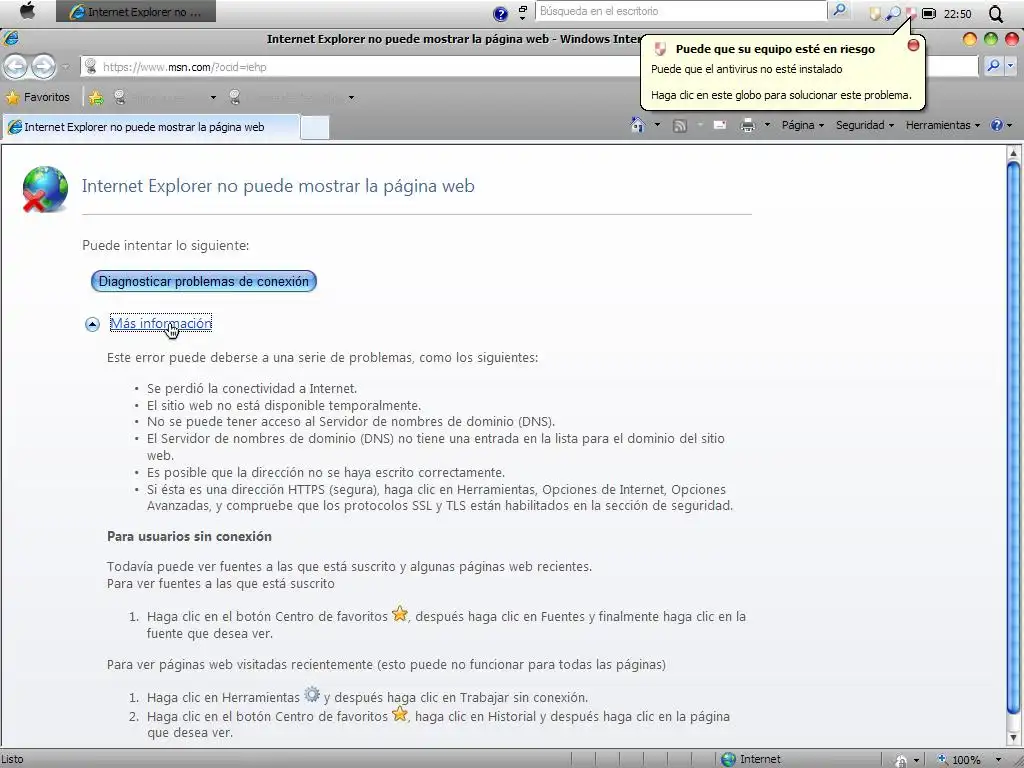Click the Internet zone globe in status bar
The width and height of the screenshot is (1024, 768).
728,759
